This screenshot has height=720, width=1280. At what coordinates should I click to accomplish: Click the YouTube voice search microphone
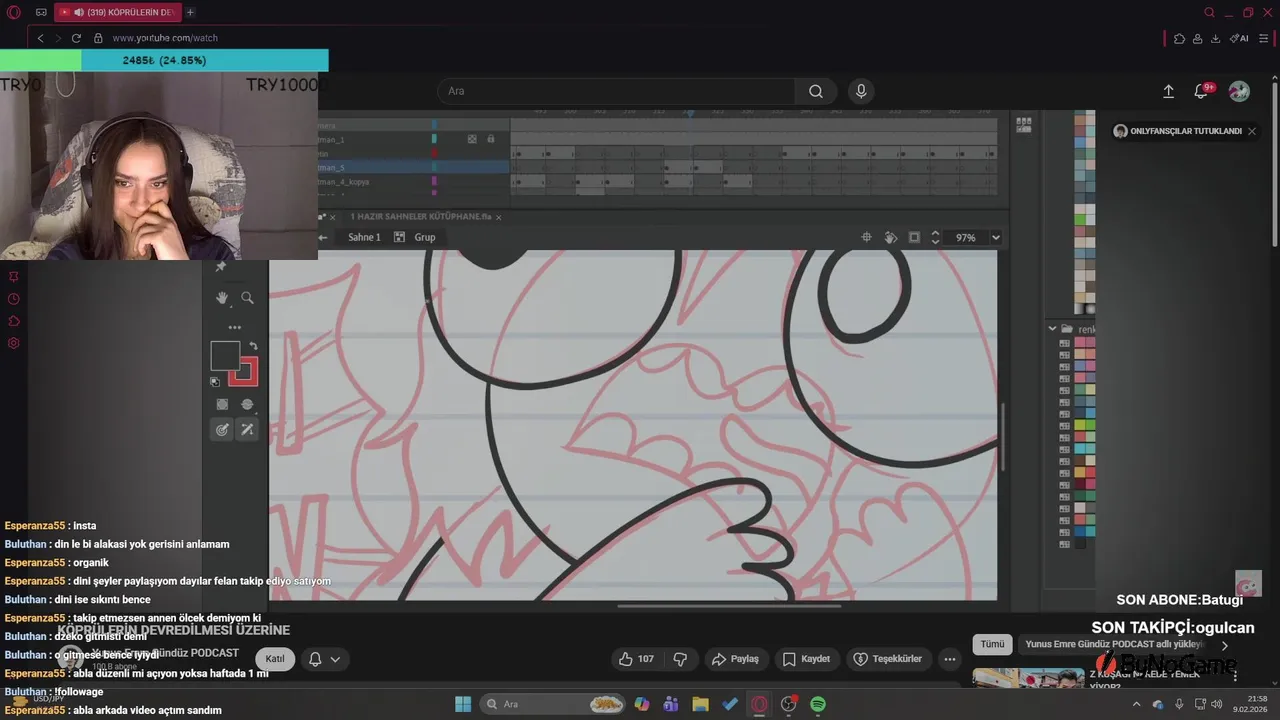[861, 91]
